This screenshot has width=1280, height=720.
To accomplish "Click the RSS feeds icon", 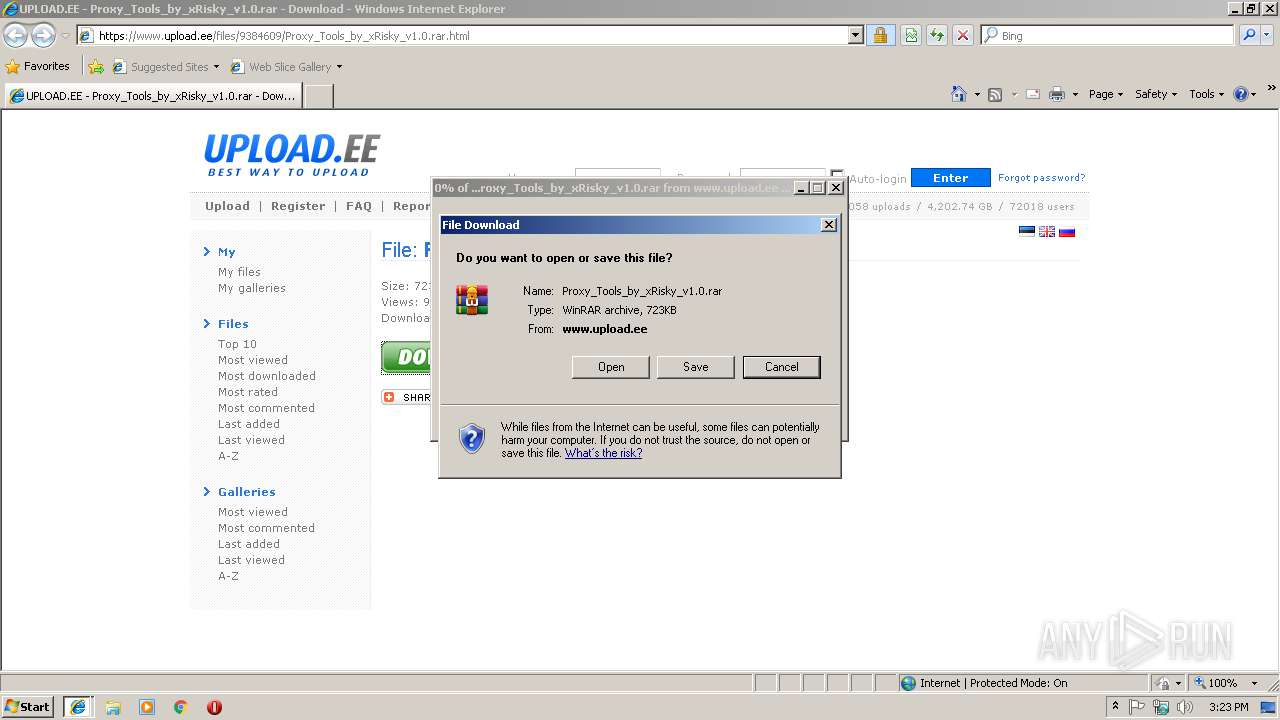I will click(x=995, y=94).
